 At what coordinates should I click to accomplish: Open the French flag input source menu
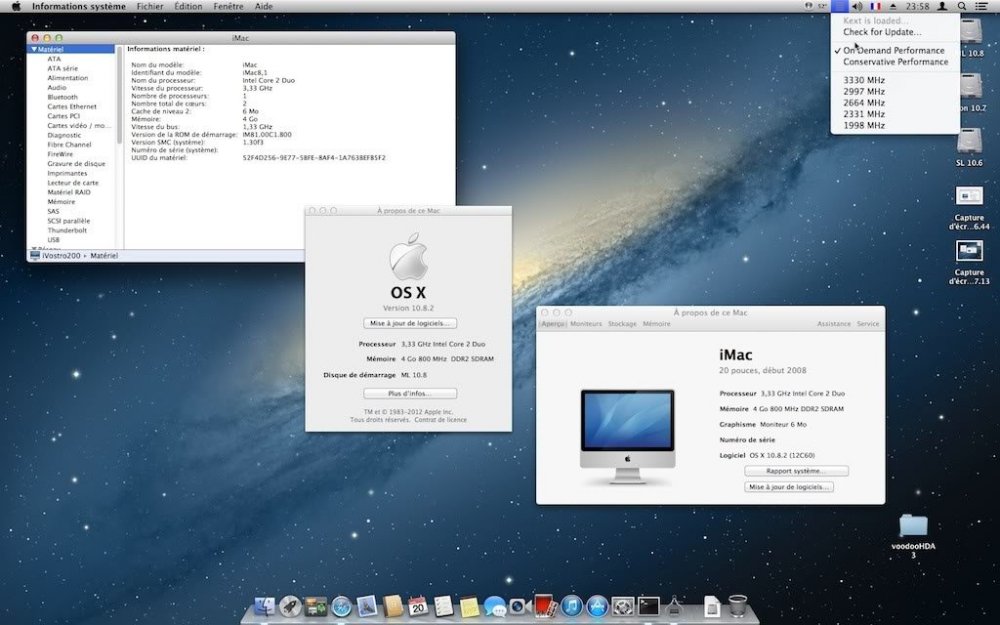pos(875,6)
